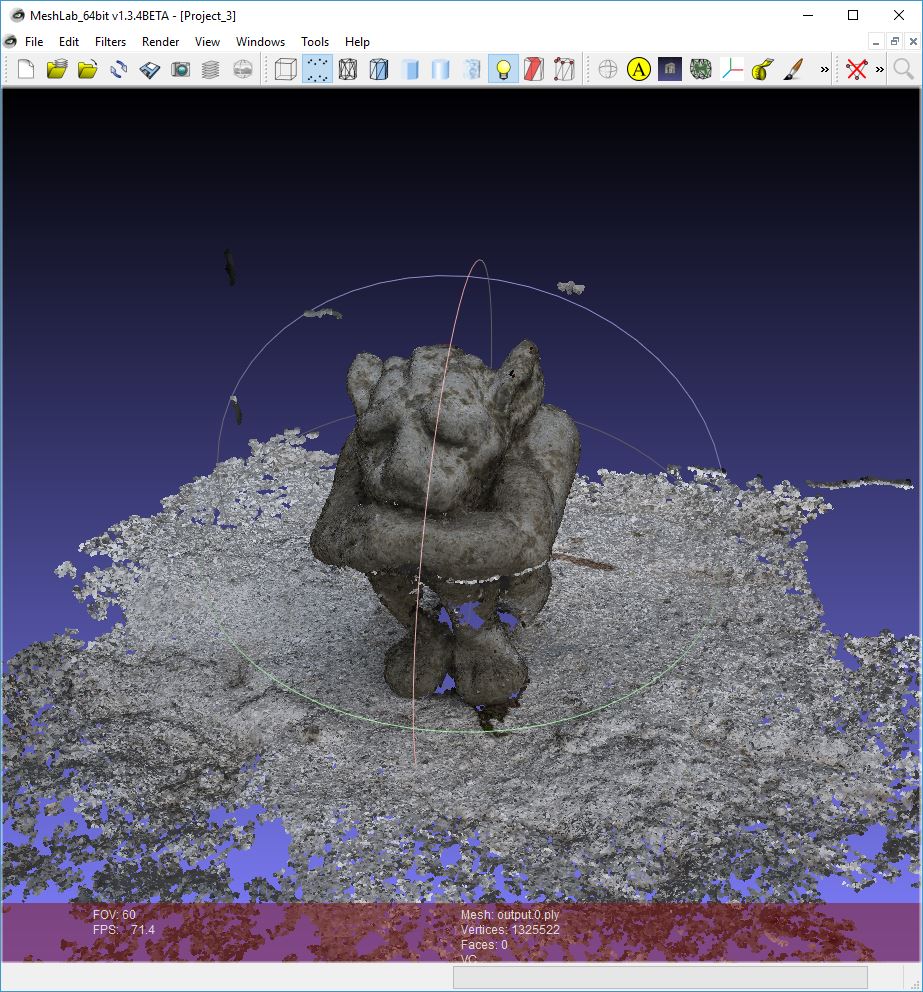
Task: Enable the text annotation tool
Action: [637, 68]
